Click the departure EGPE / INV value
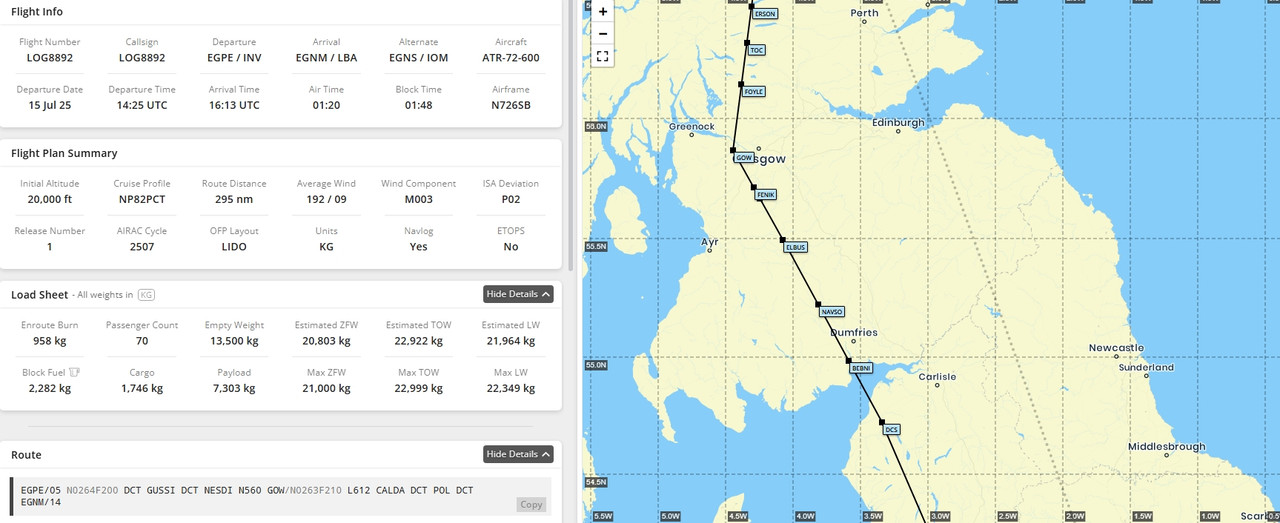The width and height of the screenshot is (1280, 523). point(234,58)
